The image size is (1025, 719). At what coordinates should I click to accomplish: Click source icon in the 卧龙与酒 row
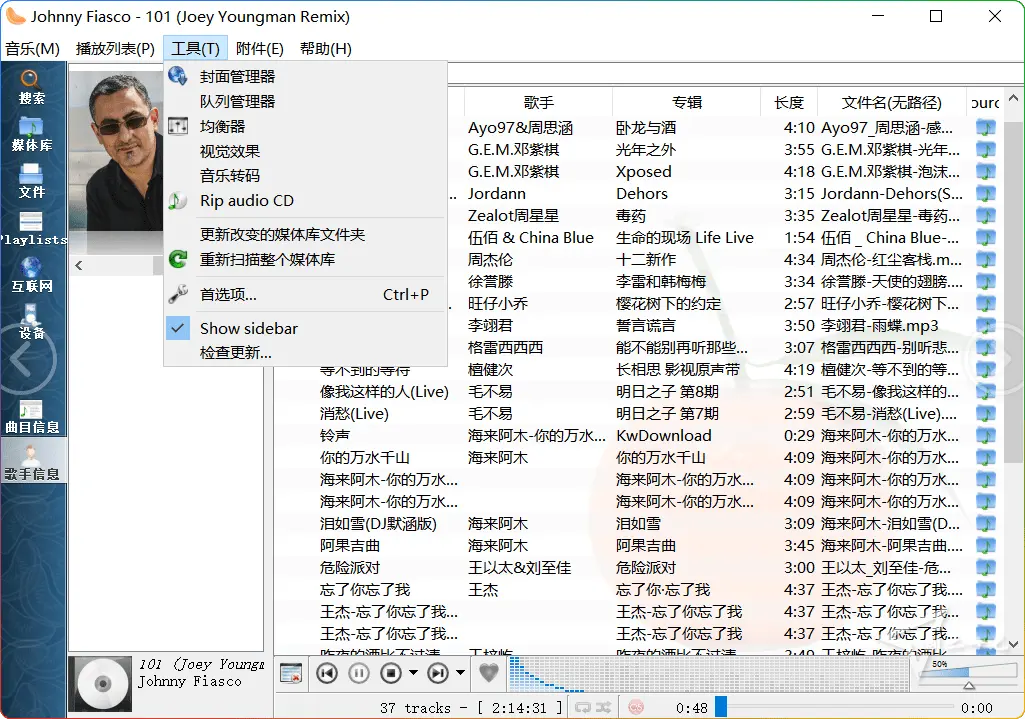click(x=985, y=127)
